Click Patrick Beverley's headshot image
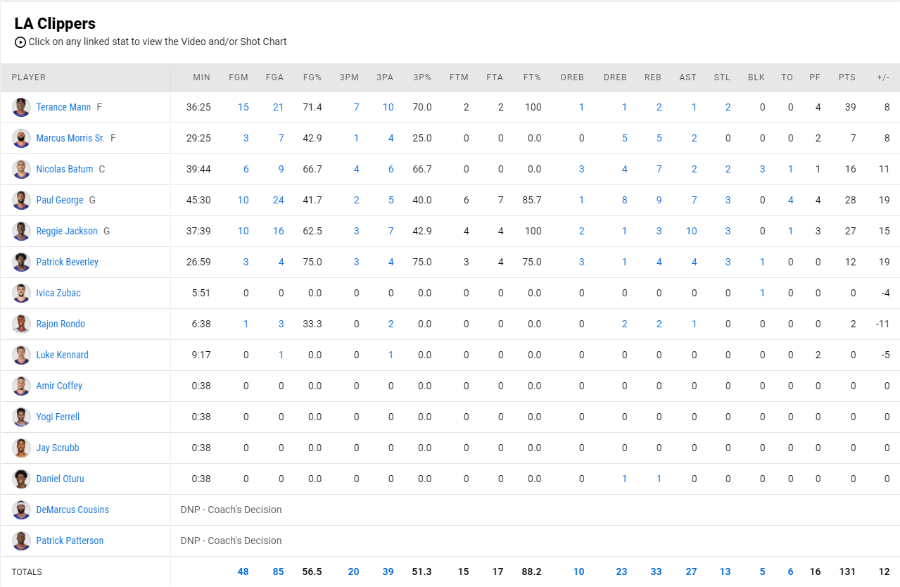The width and height of the screenshot is (900, 587). (x=21, y=262)
